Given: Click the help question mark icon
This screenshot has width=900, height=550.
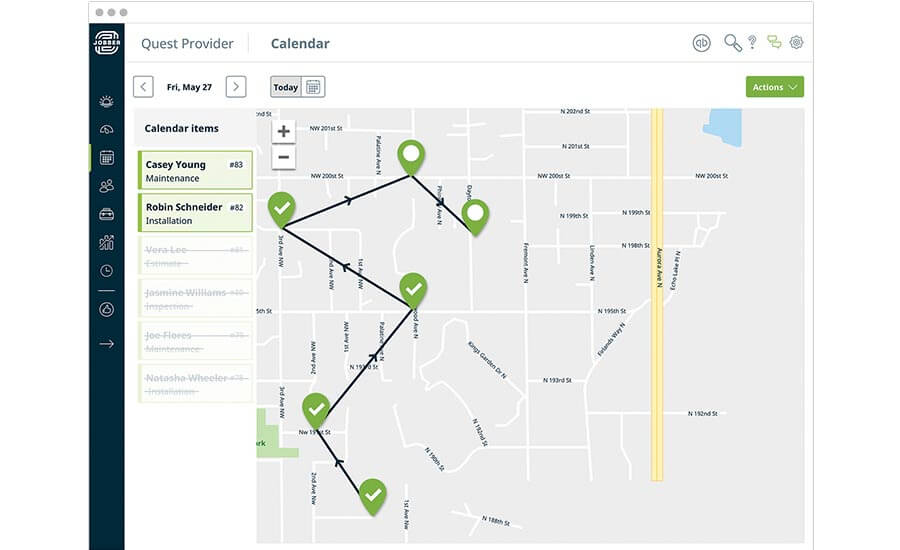Looking at the screenshot, I should (x=752, y=42).
